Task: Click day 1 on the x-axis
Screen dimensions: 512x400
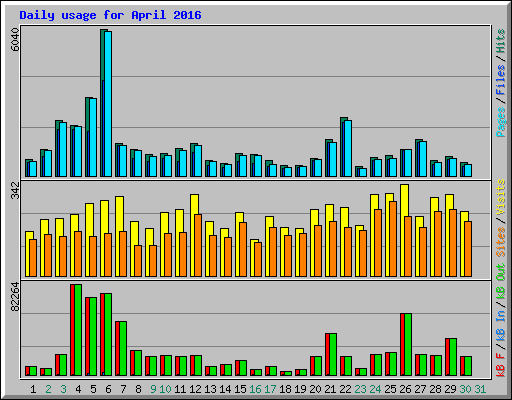Action: tap(33, 389)
